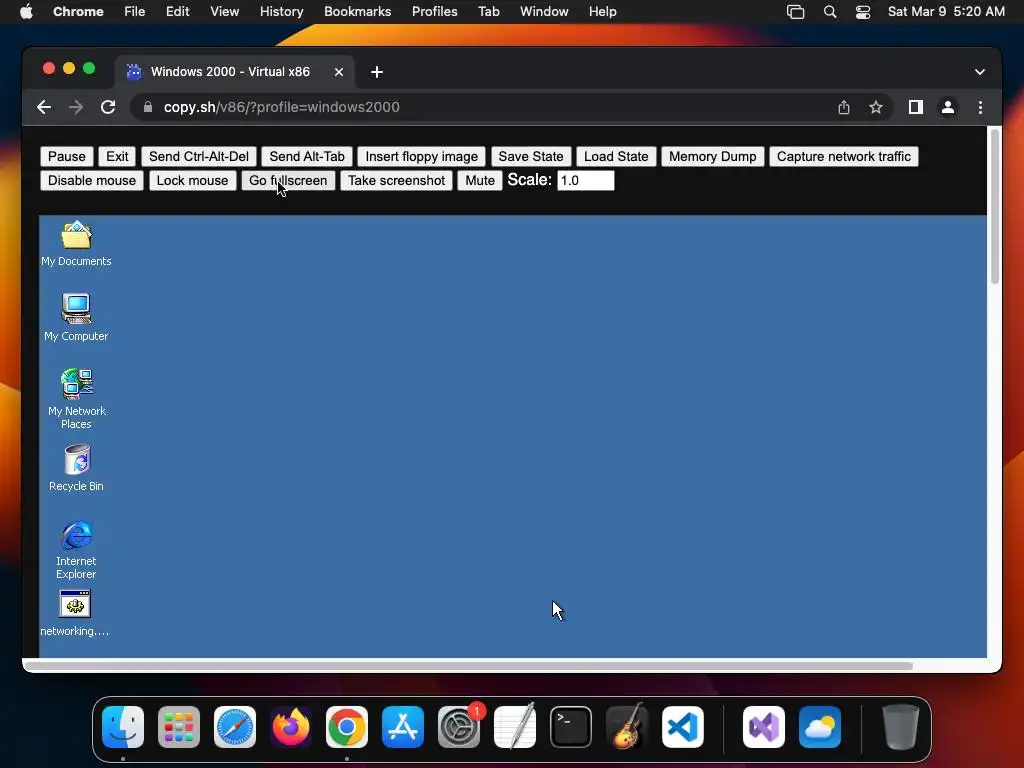Select the My Network Places icon
Image resolution: width=1024 pixels, height=768 pixels.
pyautogui.click(x=76, y=398)
